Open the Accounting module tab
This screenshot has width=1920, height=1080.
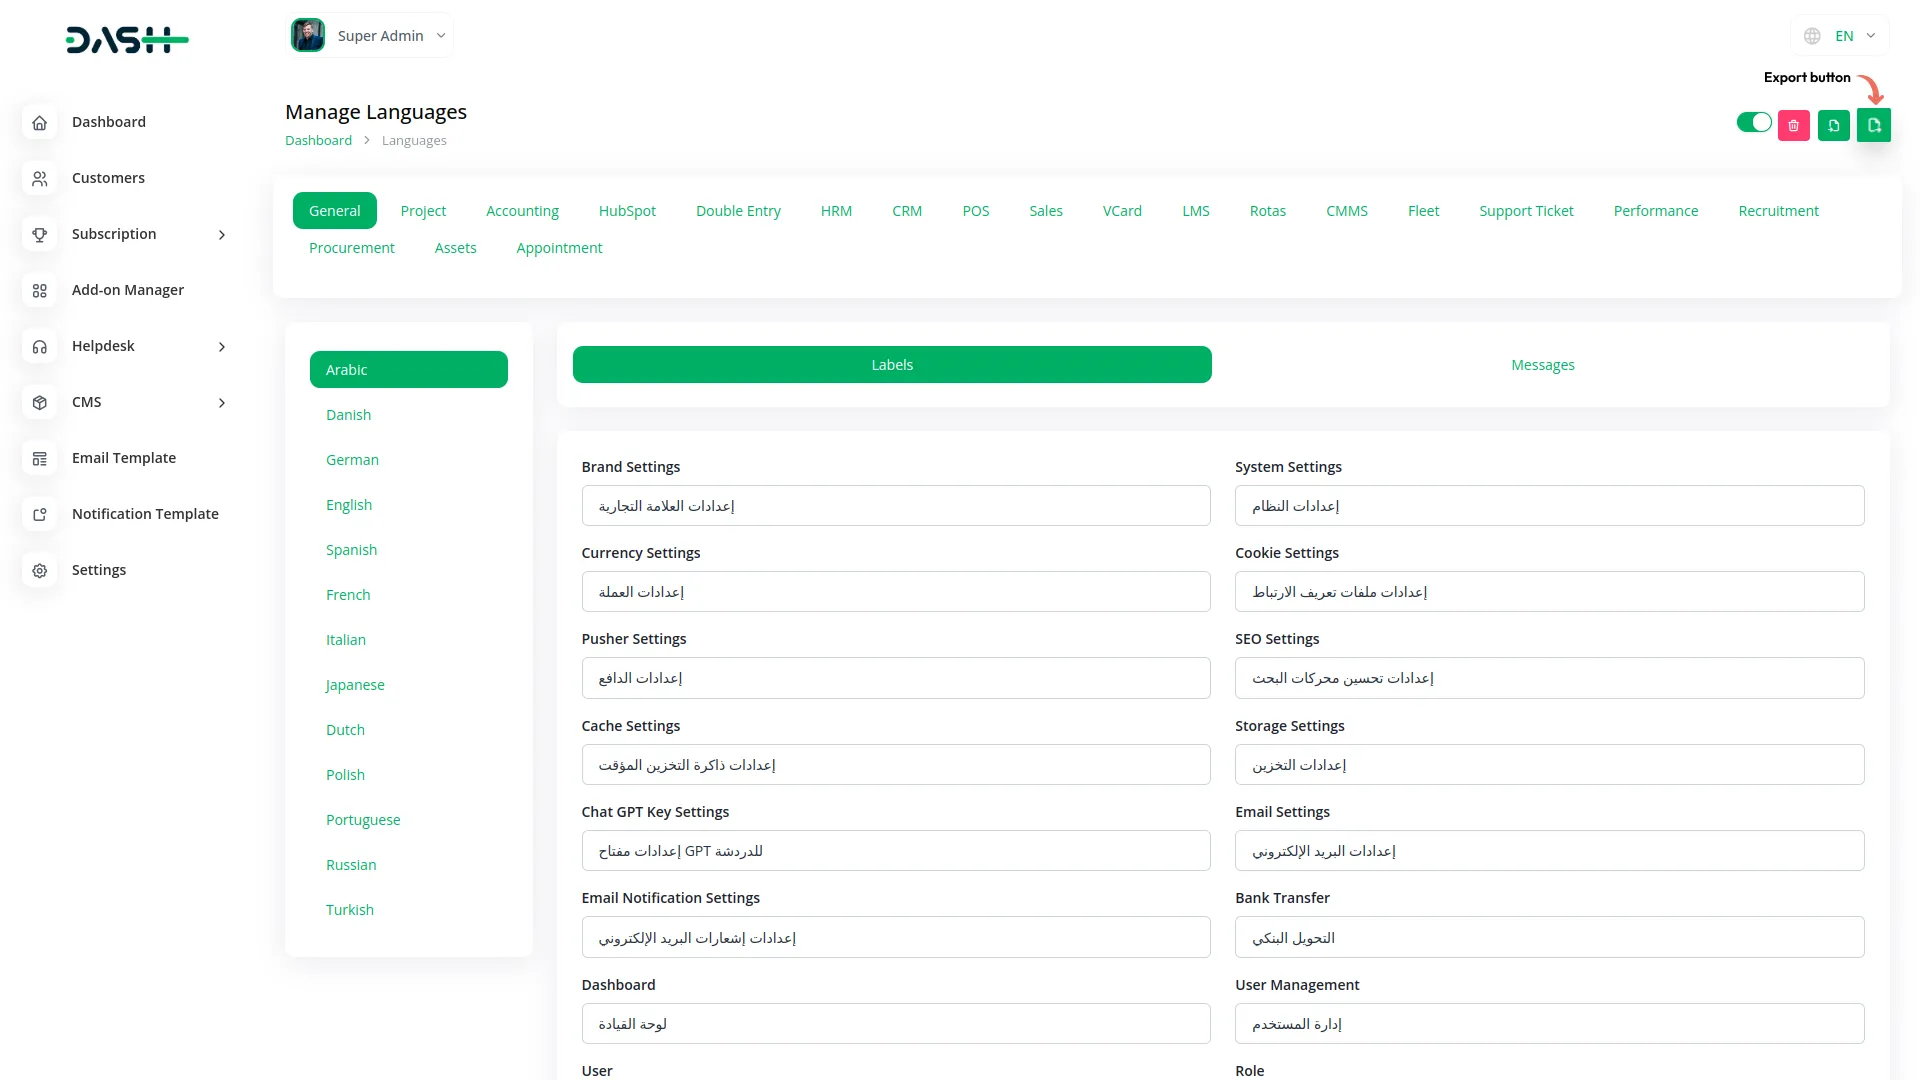pyautogui.click(x=522, y=211)
